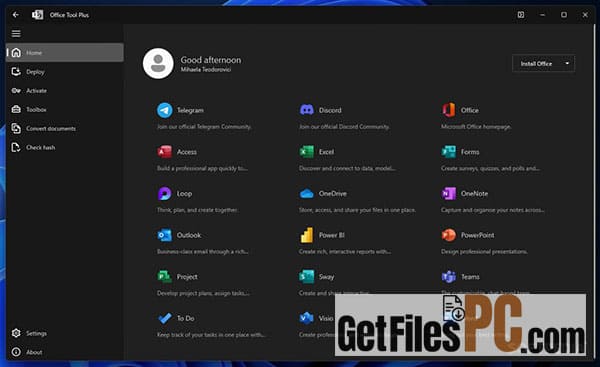Click the PowerPoint app icon

448,235
